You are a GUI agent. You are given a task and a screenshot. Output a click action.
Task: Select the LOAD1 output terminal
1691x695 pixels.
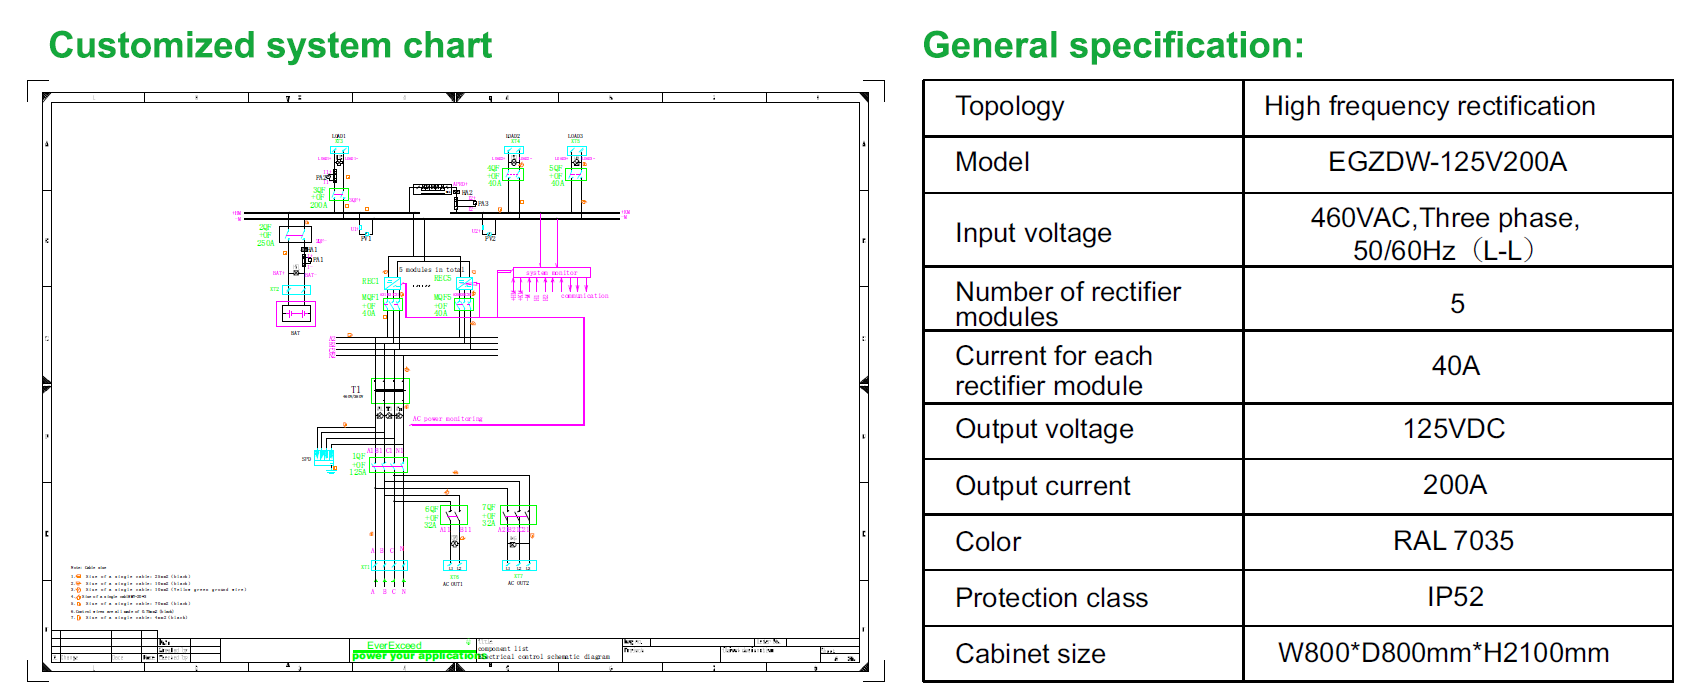(x=339, y=151)
